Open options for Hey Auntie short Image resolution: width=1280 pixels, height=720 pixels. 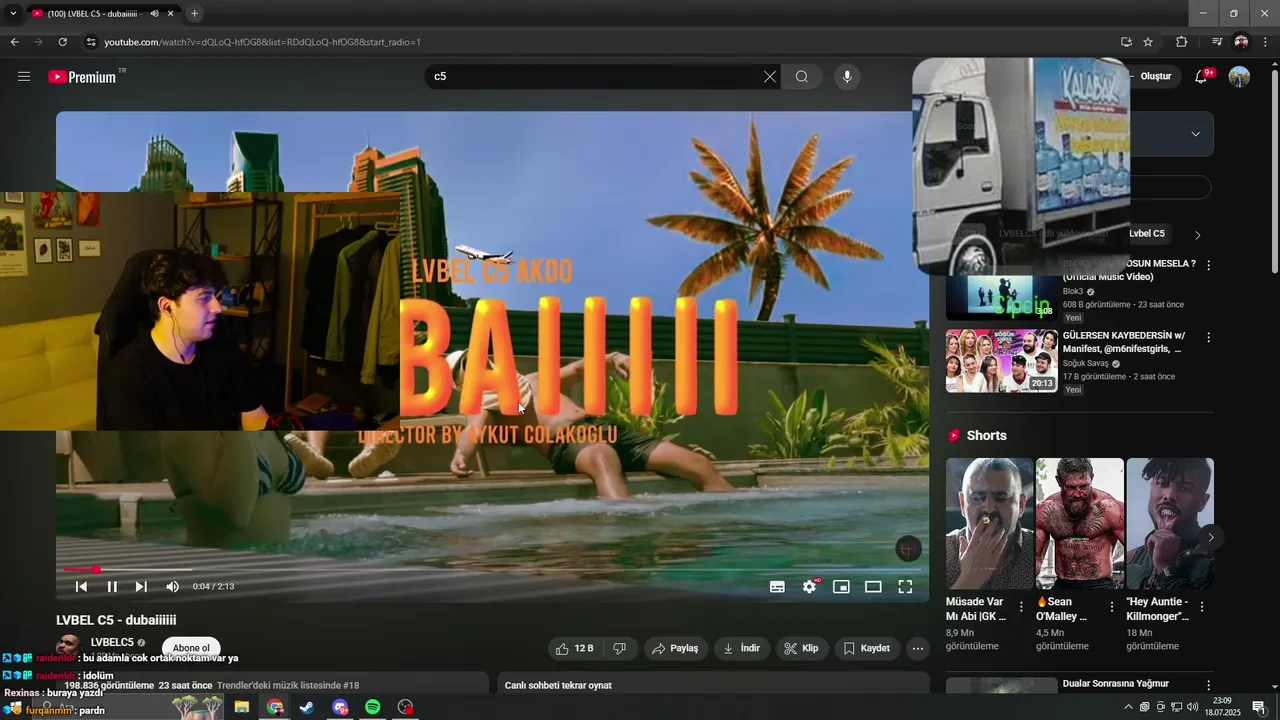tap(1202, 607)
